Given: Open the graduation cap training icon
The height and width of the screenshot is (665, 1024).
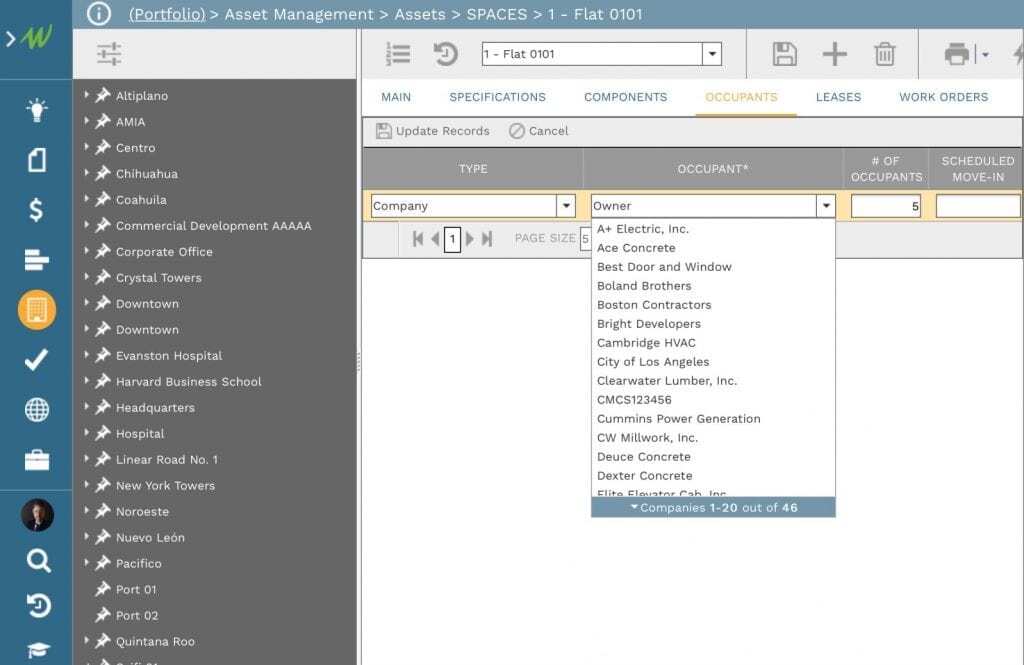Looking at the screenshot, I should (38, 650).
